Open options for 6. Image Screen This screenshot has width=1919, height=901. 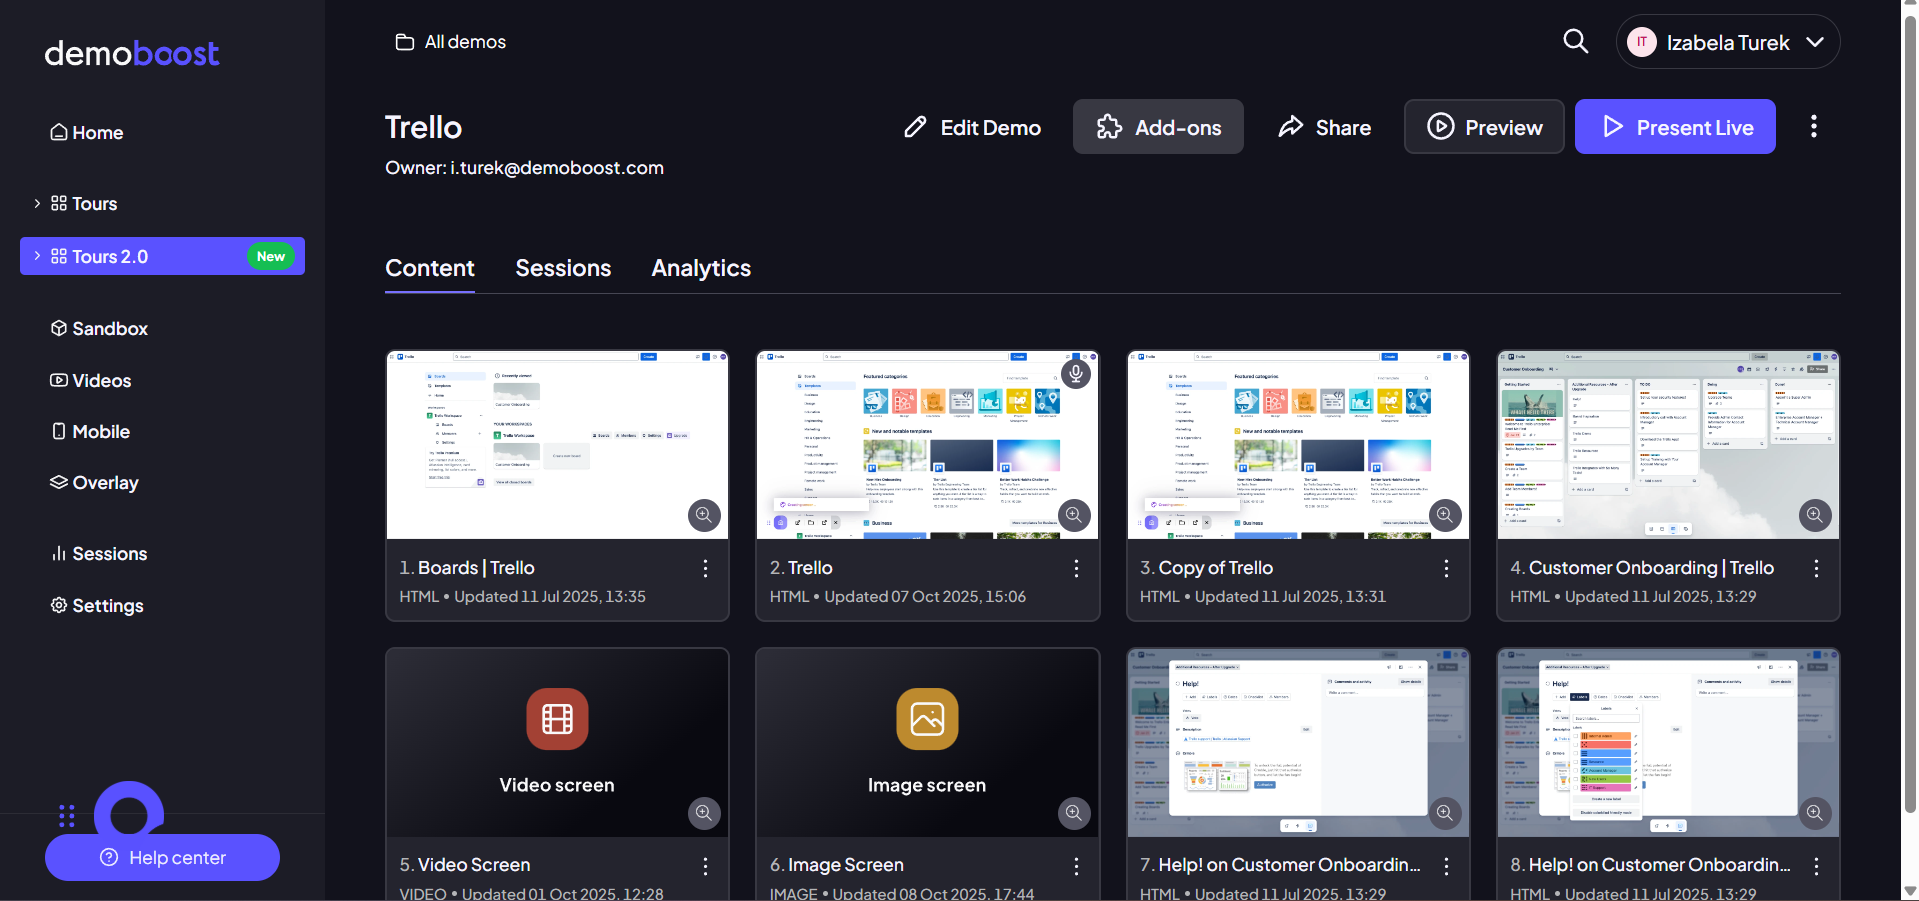coord(1076,866)
